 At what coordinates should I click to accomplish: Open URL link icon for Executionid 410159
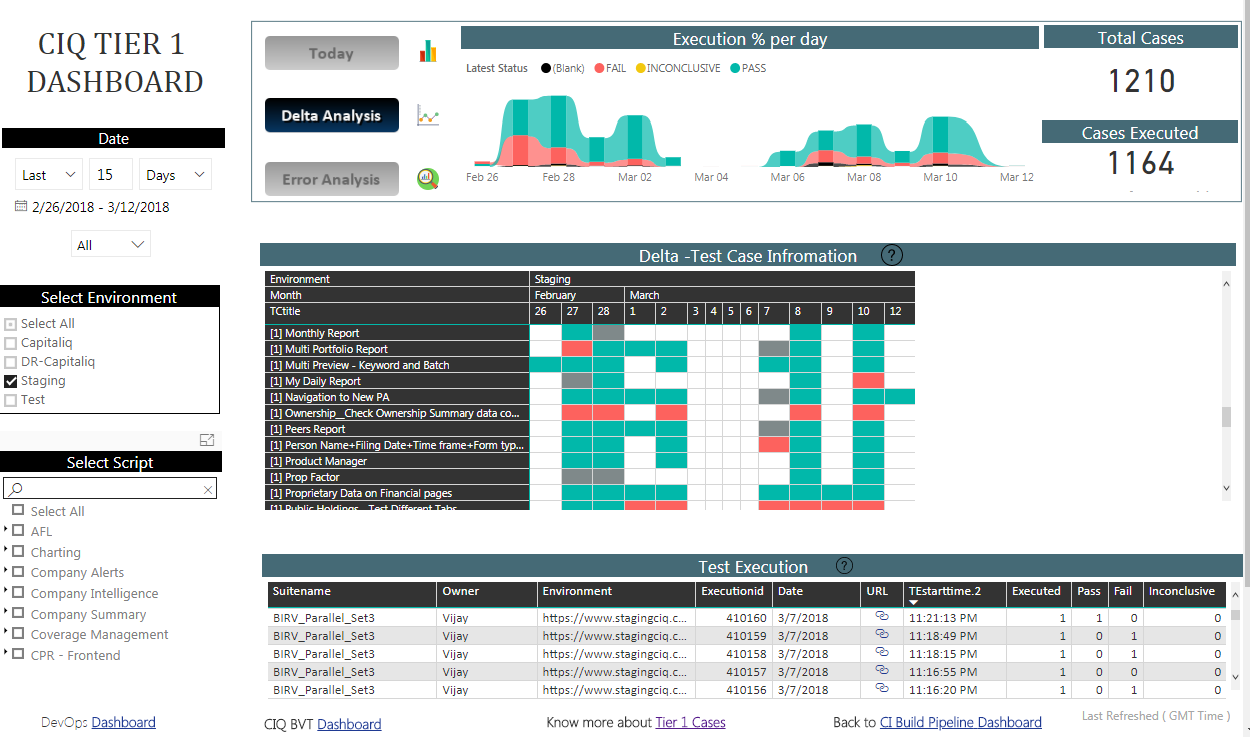coord(882,635)
